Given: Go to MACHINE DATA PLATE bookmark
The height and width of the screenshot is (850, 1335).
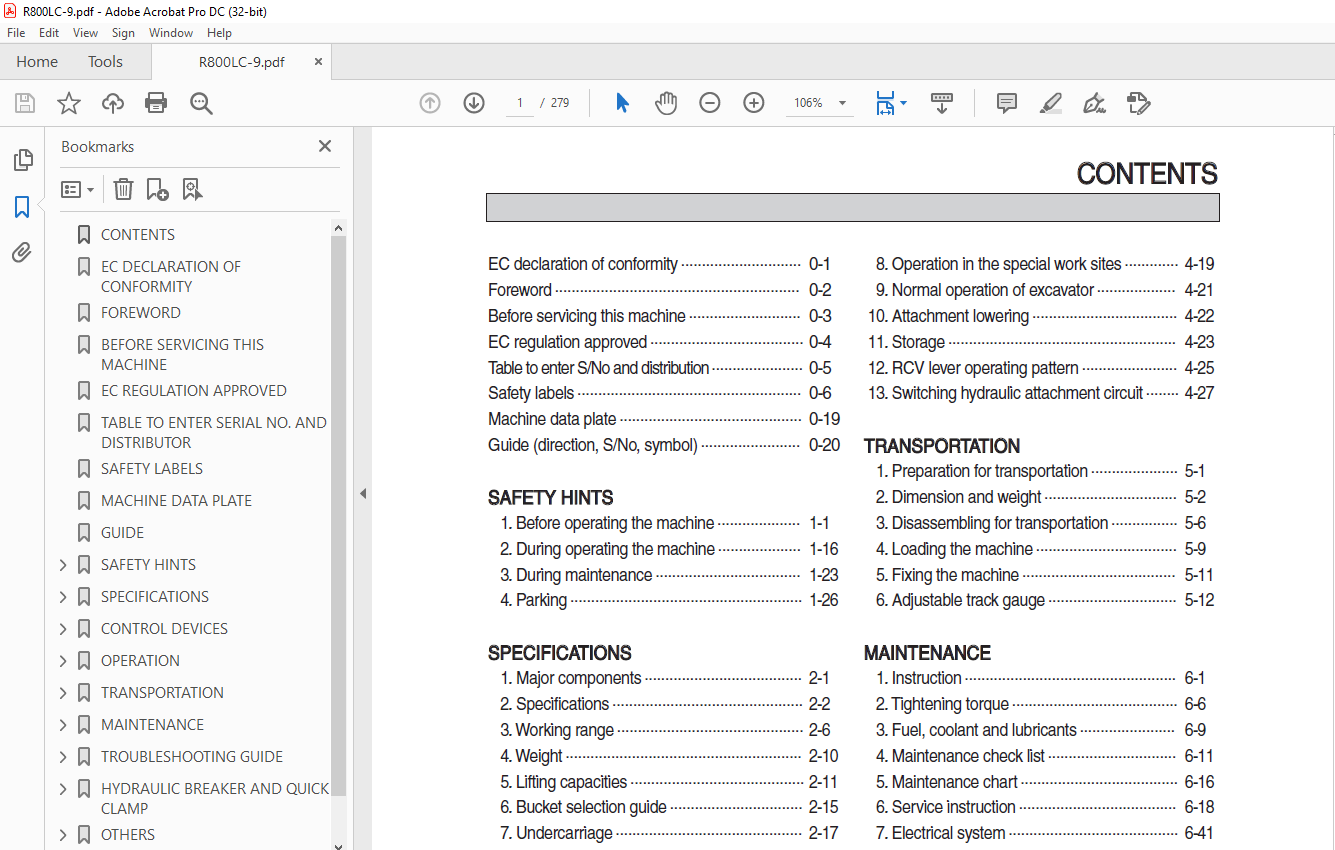Looking at the screenshot, I should click(176, 501).
